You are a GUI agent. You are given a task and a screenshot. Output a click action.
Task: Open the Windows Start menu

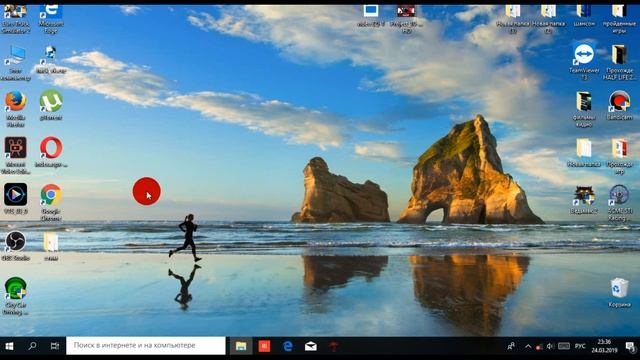9,347
